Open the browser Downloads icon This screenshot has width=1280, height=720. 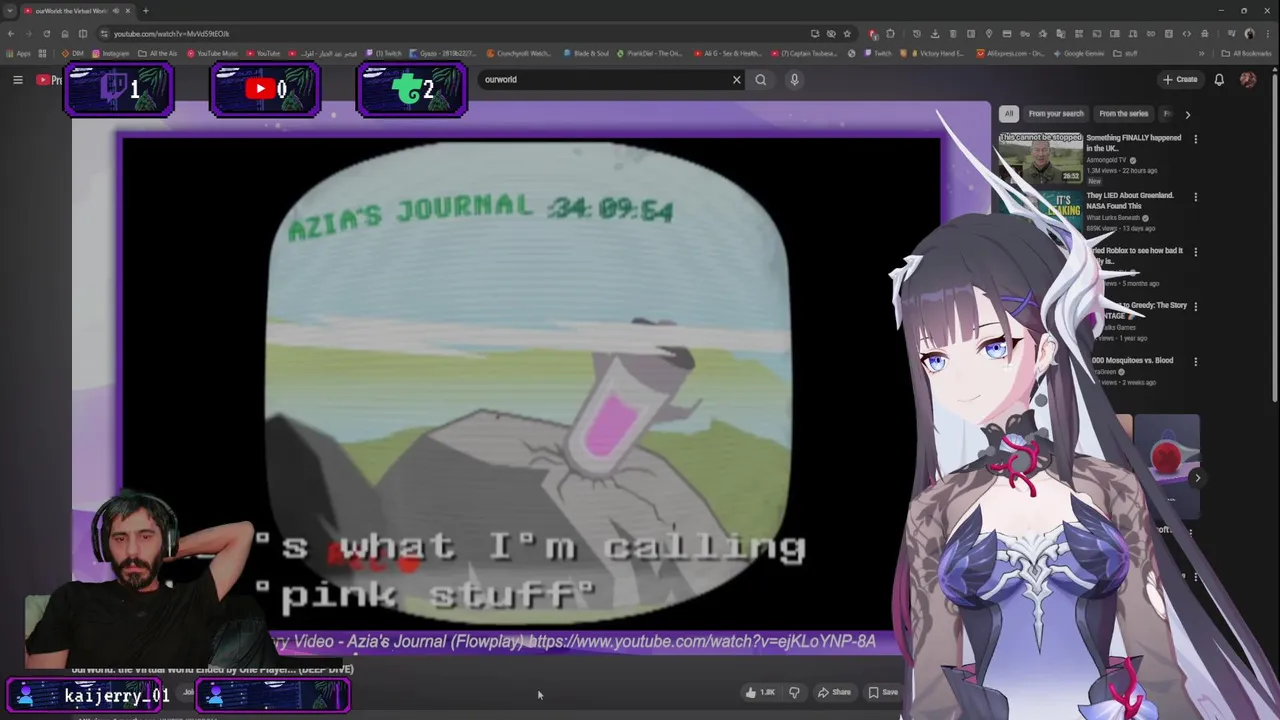pyautogui.click(x=934, y=33)
